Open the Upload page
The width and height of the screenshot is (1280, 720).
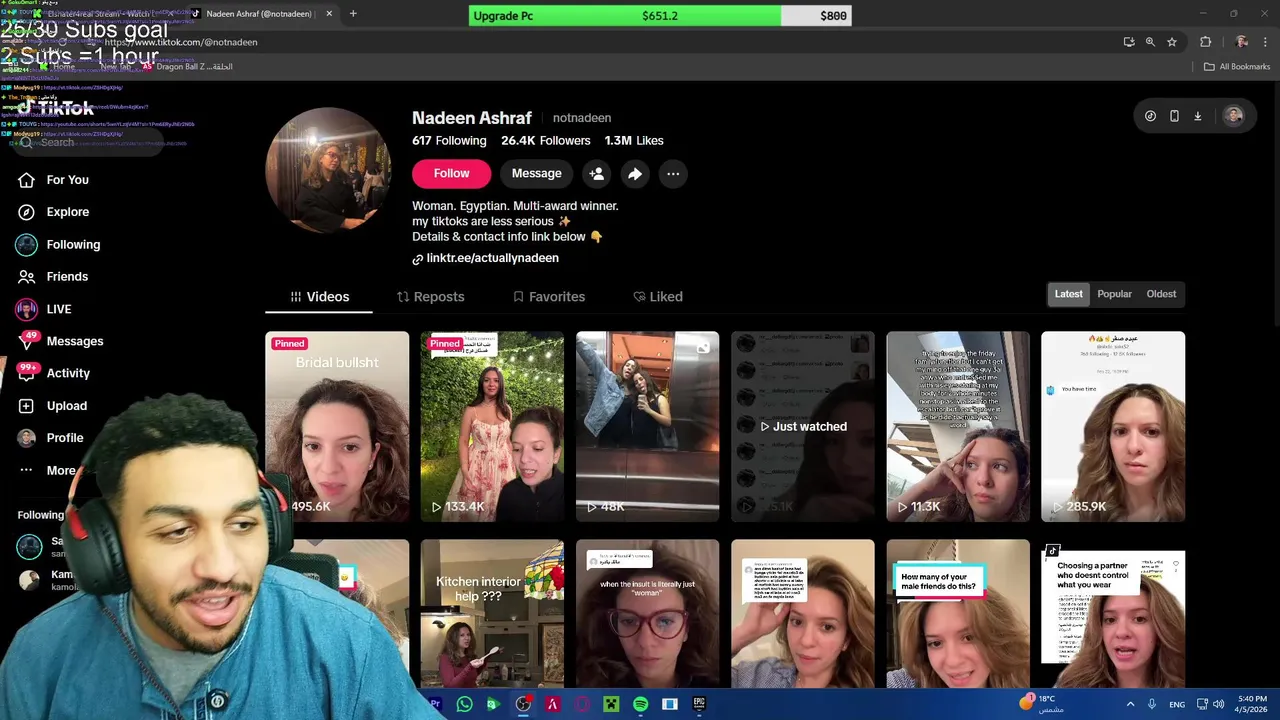tap(52, 406)
